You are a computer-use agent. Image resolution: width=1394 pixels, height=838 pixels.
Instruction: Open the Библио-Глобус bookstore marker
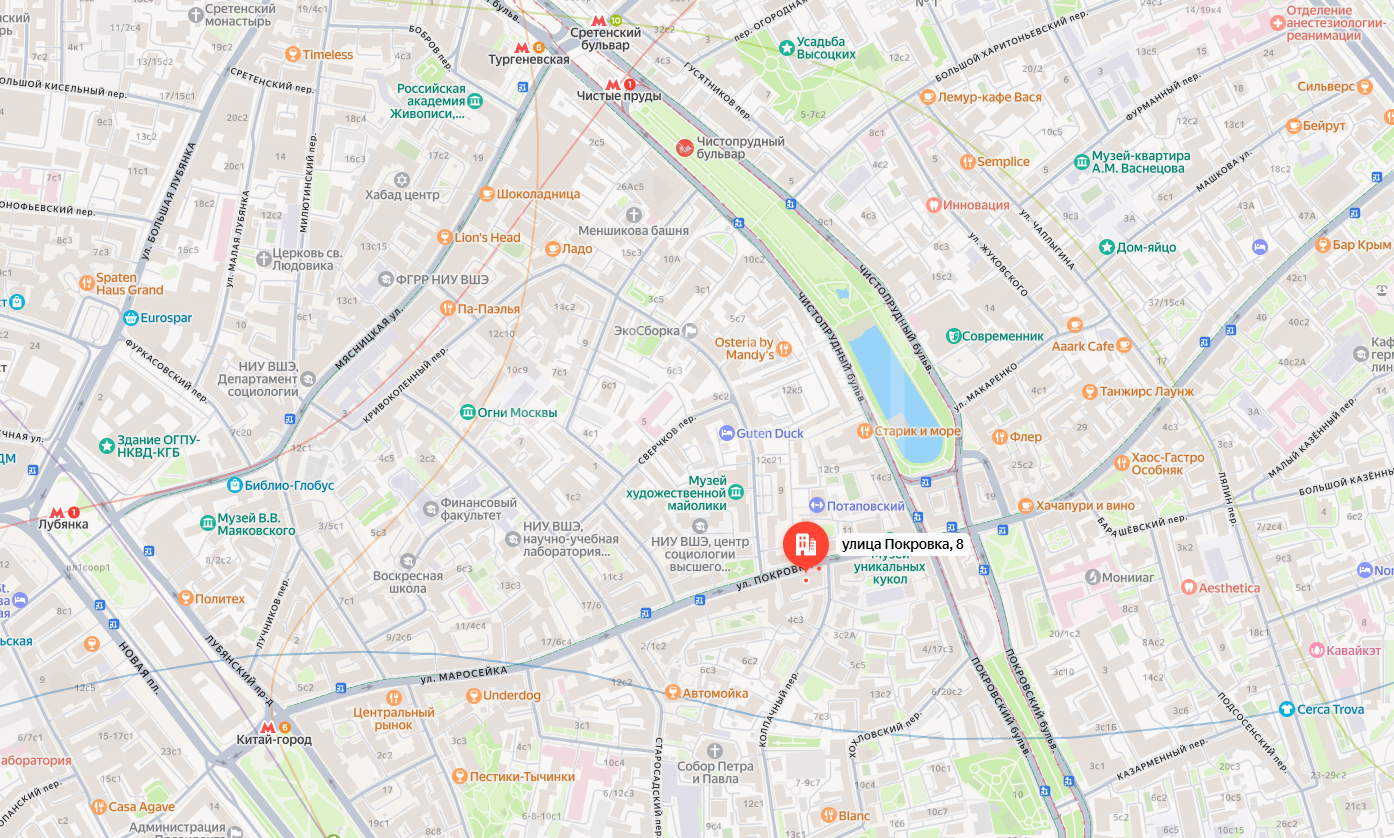point(235,485)
